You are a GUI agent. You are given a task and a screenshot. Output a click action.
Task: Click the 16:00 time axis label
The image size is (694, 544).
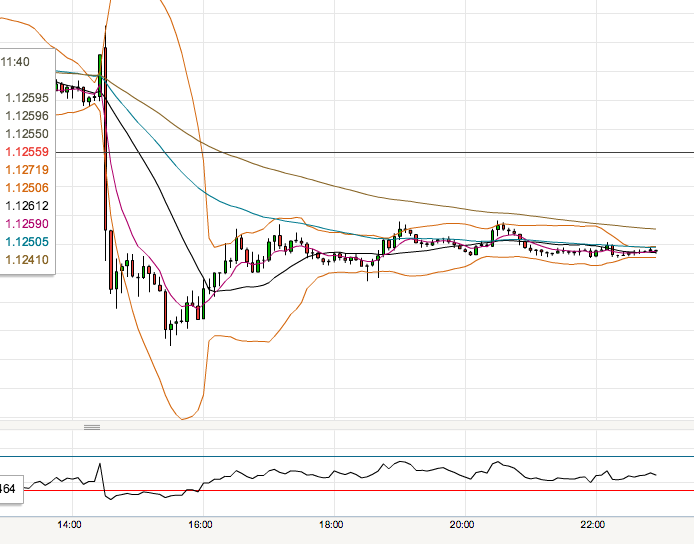pyautogui.click(x=200, y=525)
